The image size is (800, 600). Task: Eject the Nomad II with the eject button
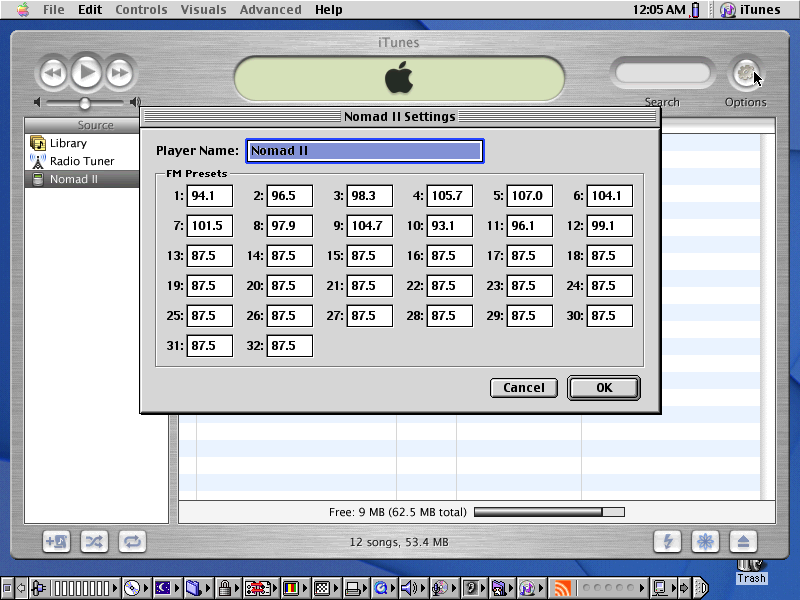pyautogui.click(x=743, y=541)
